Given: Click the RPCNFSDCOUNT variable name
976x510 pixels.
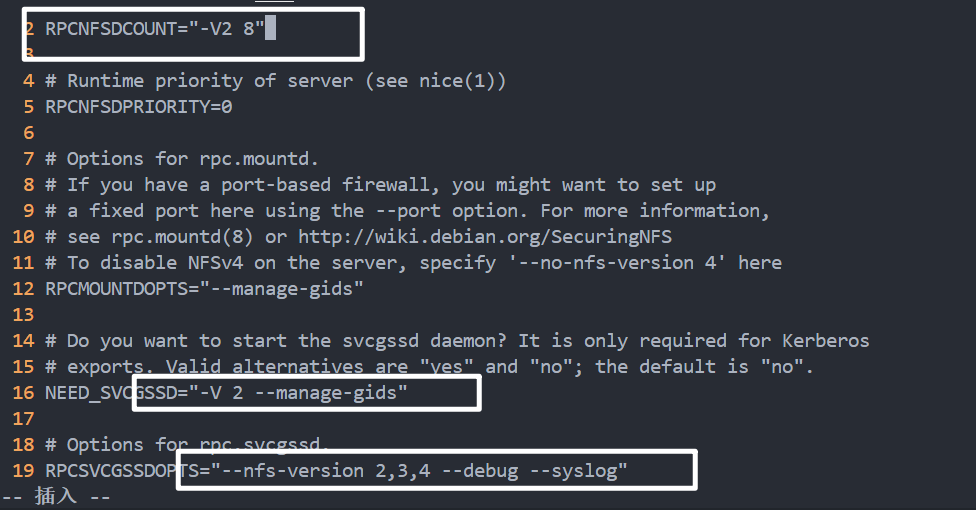Looking at the screenshot, I should [x=110, y=30].
